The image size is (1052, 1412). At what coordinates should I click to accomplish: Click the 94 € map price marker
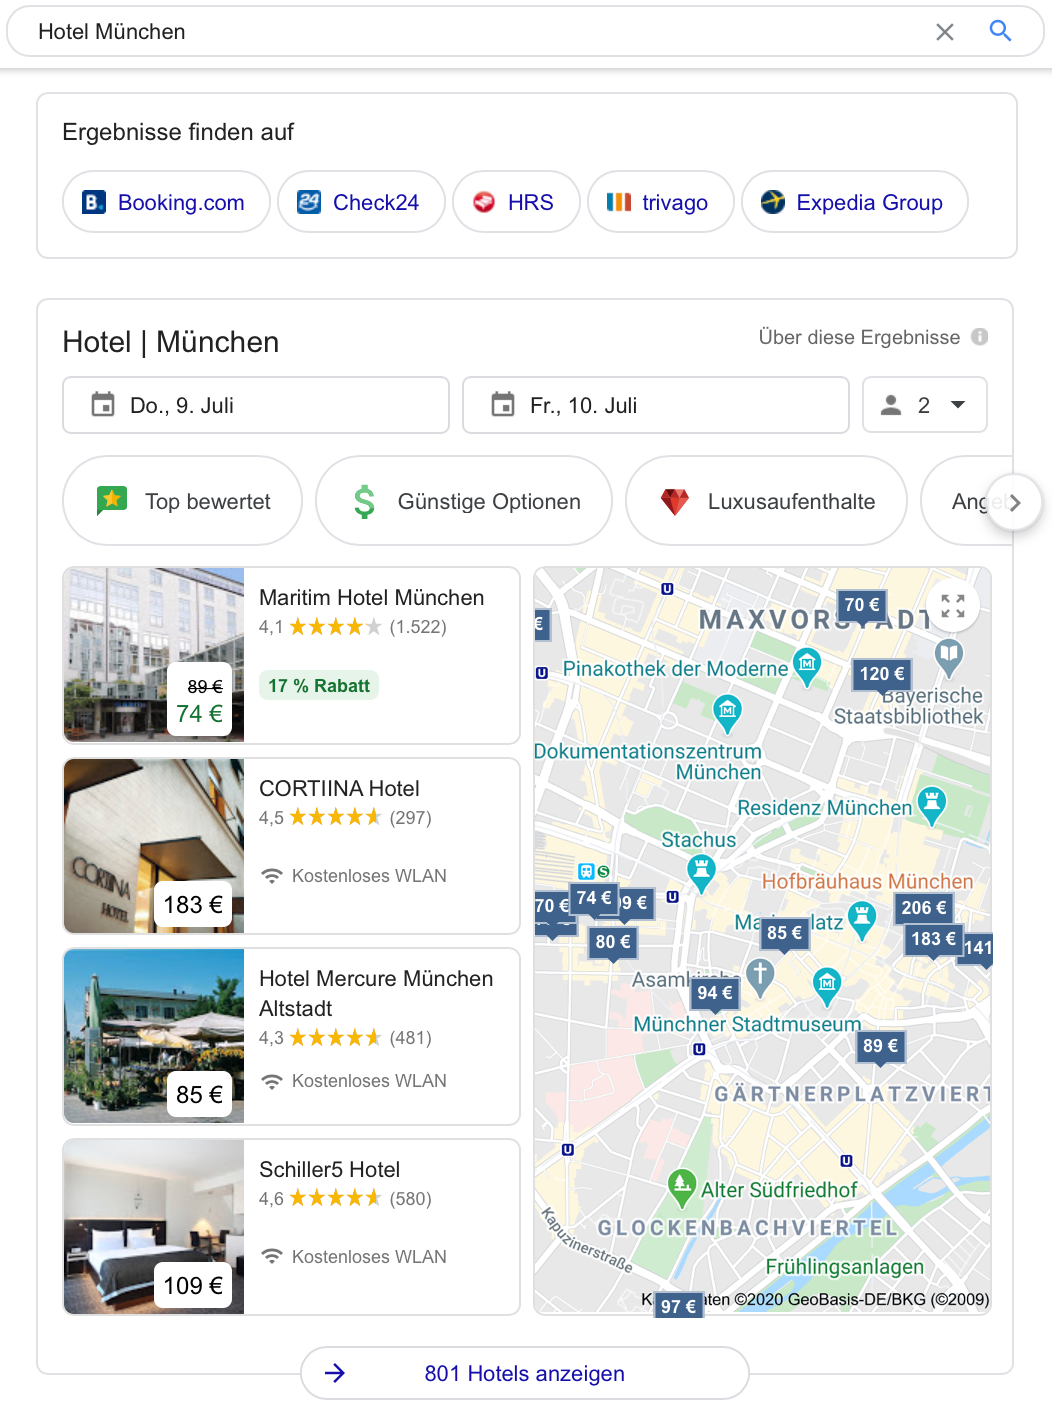click(x=715, y=994)
